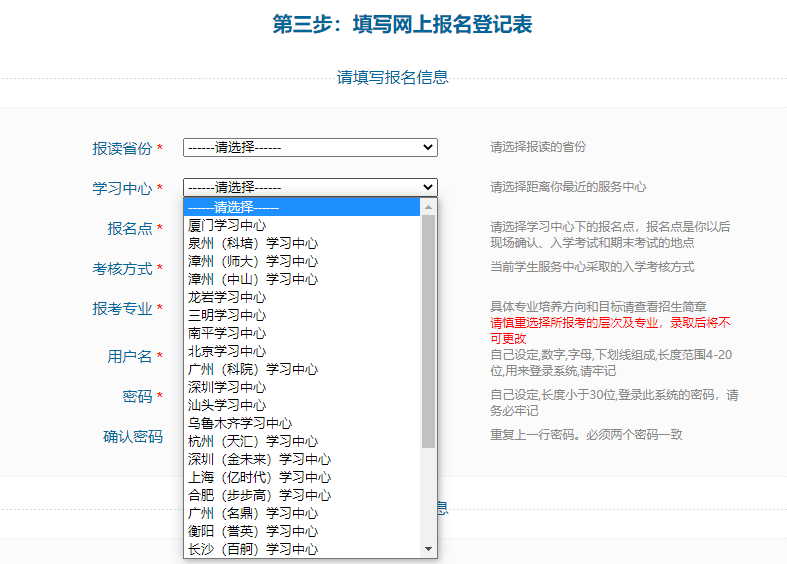The height and width of the screenshot is (564, 787).
Task: Click the hint 重复上一行密码。必须两个密码一致
Action: click(x=586, y=435)
